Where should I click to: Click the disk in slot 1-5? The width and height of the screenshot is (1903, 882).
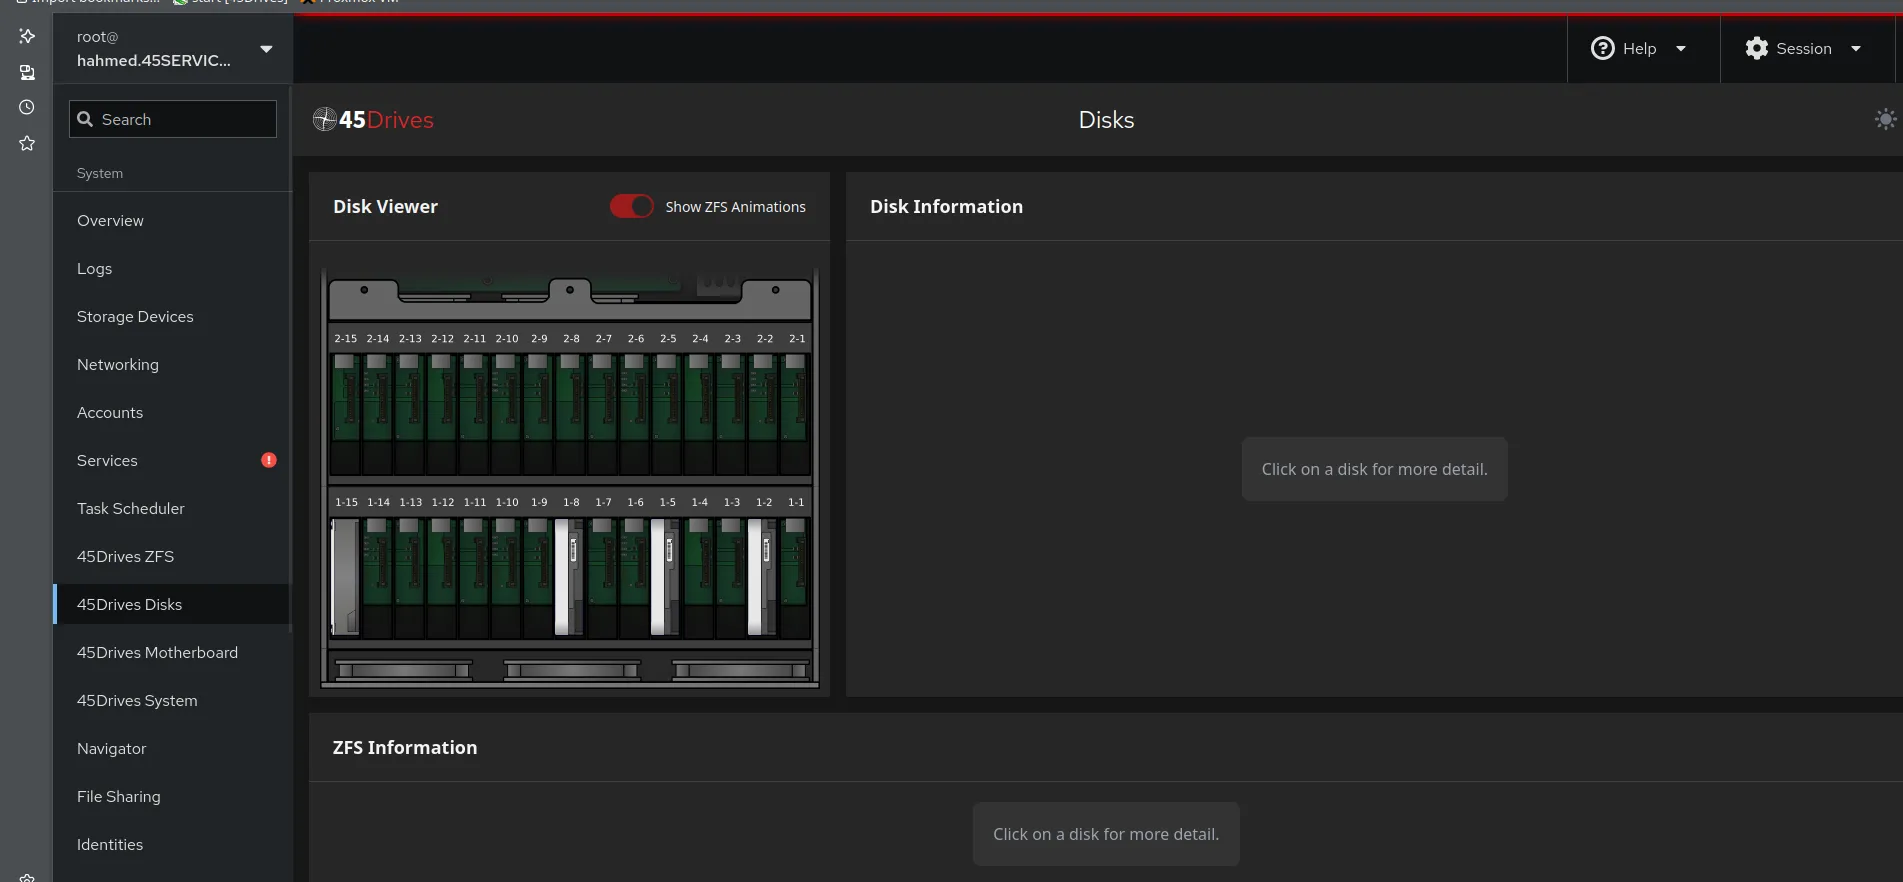(x=666, y=576)
